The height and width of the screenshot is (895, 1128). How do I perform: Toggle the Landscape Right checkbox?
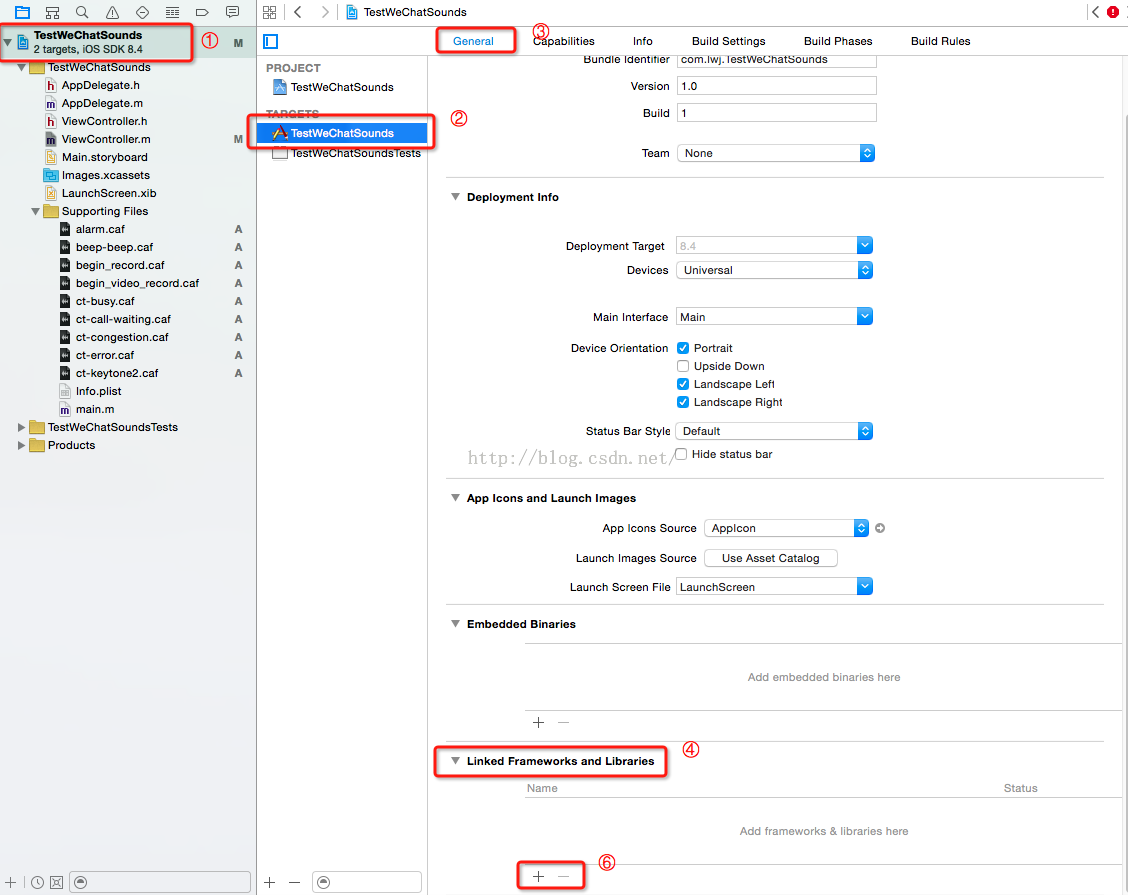(x=683, y=402)
